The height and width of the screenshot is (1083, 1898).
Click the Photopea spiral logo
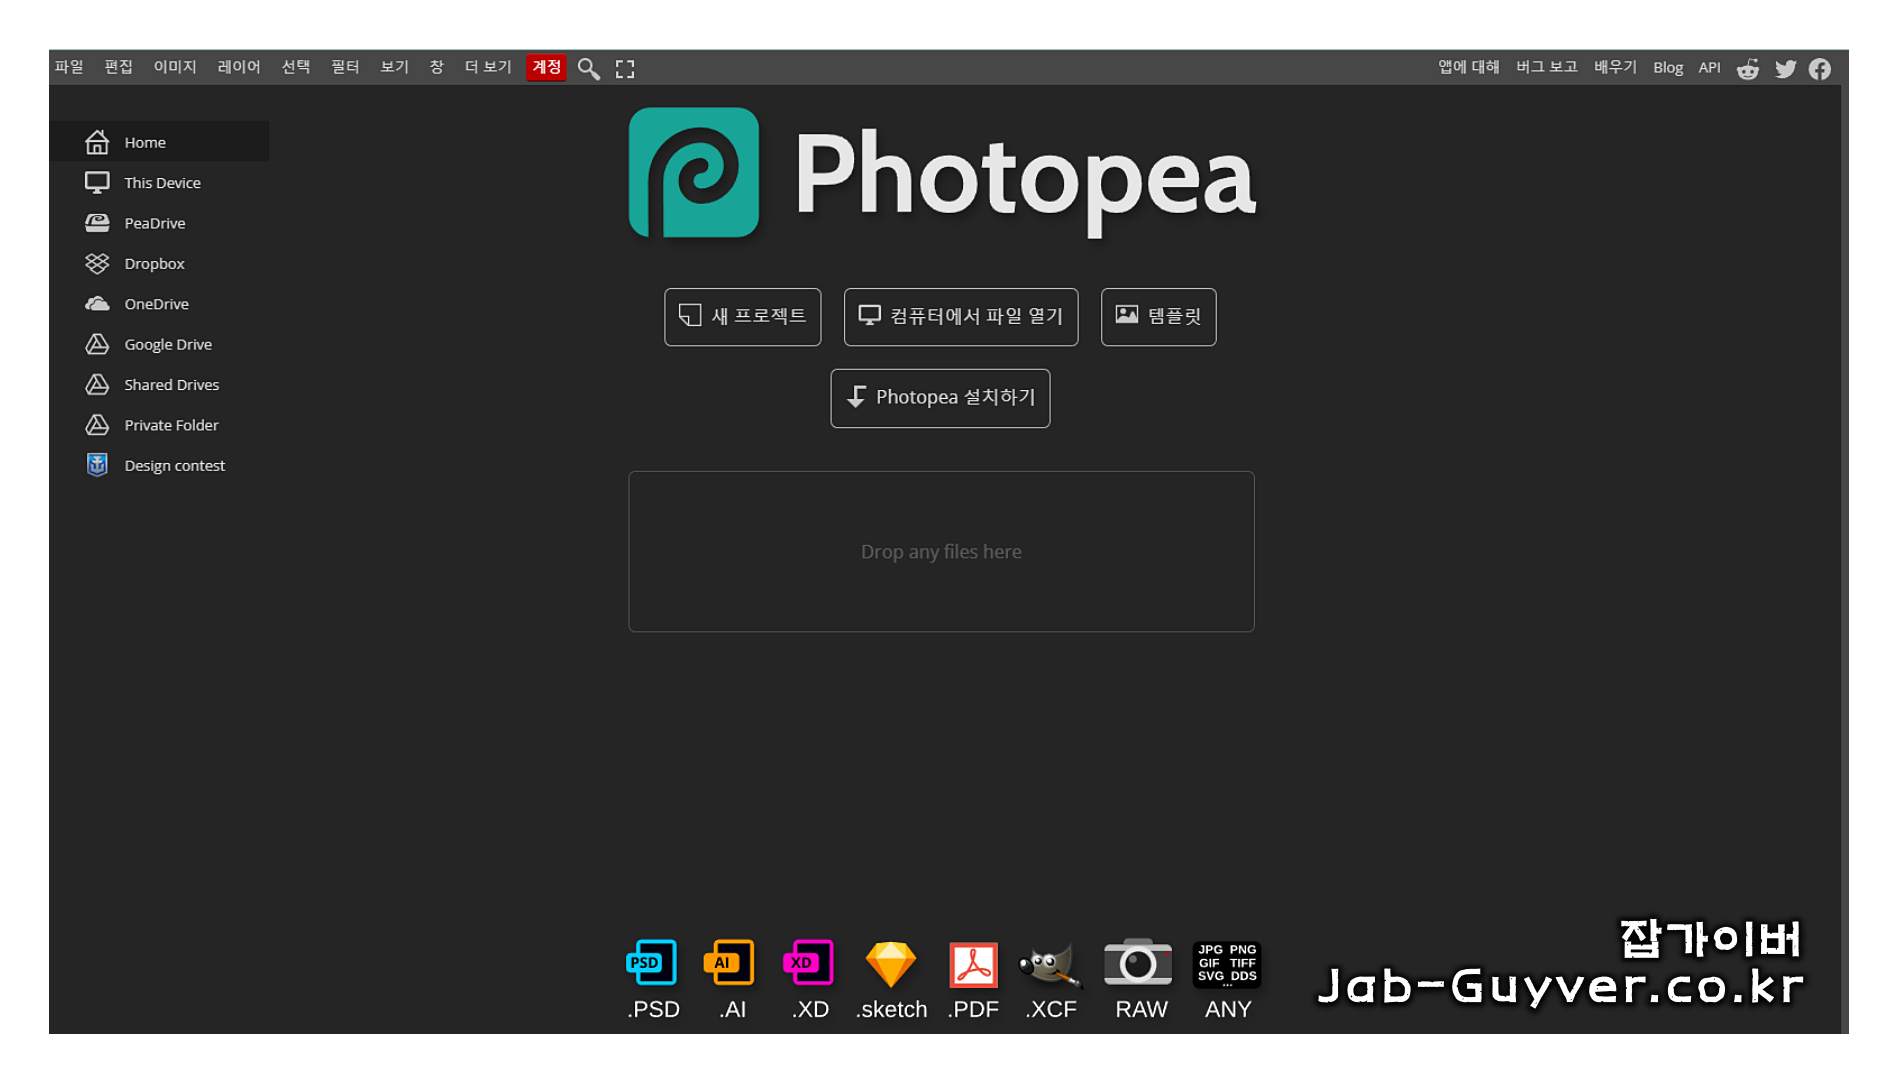pyautogui.click(x=693, y=173)
